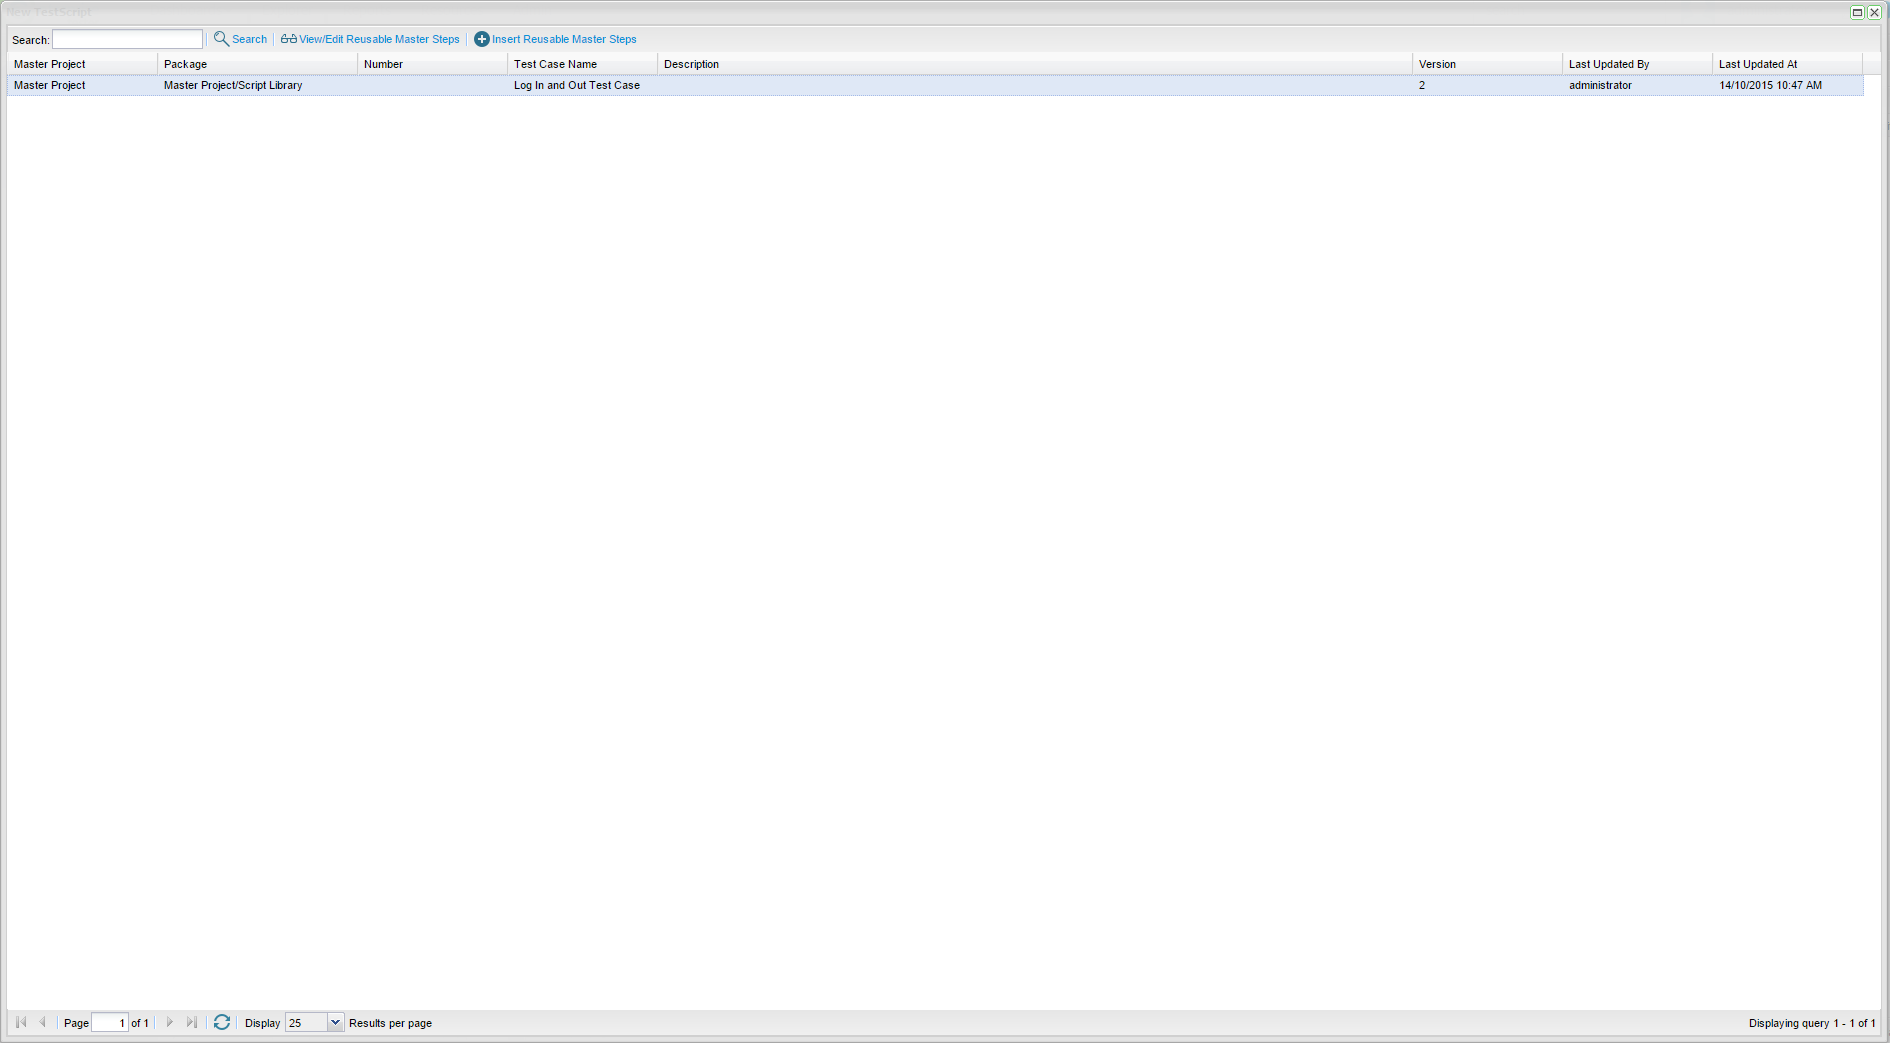The width and height of the screenshot is (1890, 1043).
Task: Sort by Test Case Name column
Action: (x=555, y=64)
